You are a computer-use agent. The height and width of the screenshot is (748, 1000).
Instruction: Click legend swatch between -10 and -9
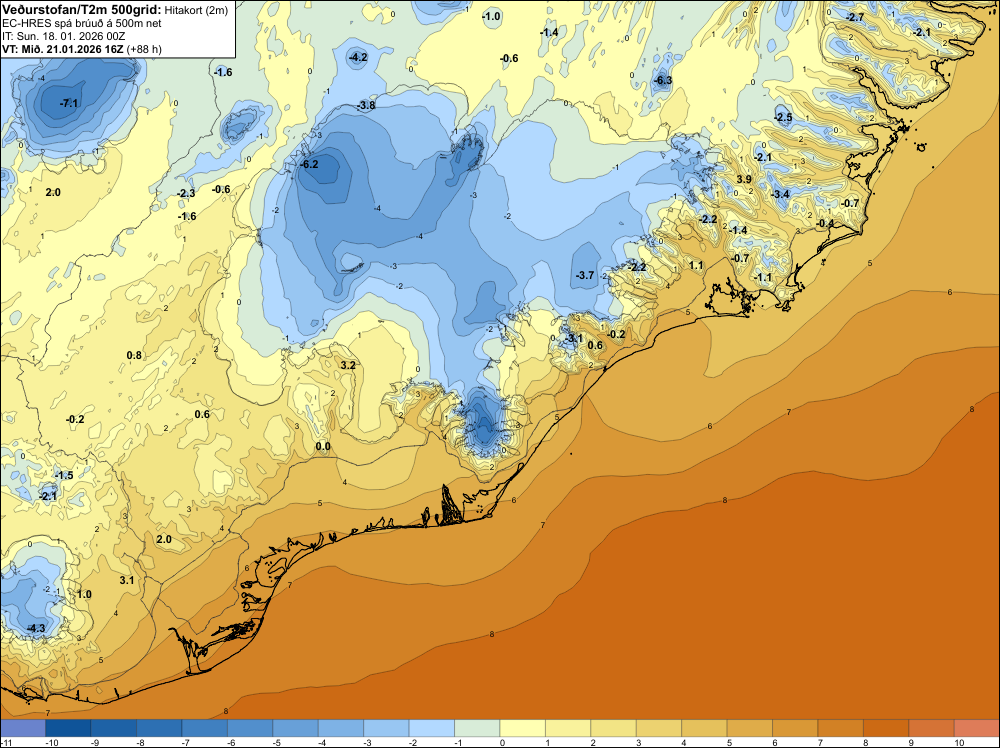[x=68, y=728]
